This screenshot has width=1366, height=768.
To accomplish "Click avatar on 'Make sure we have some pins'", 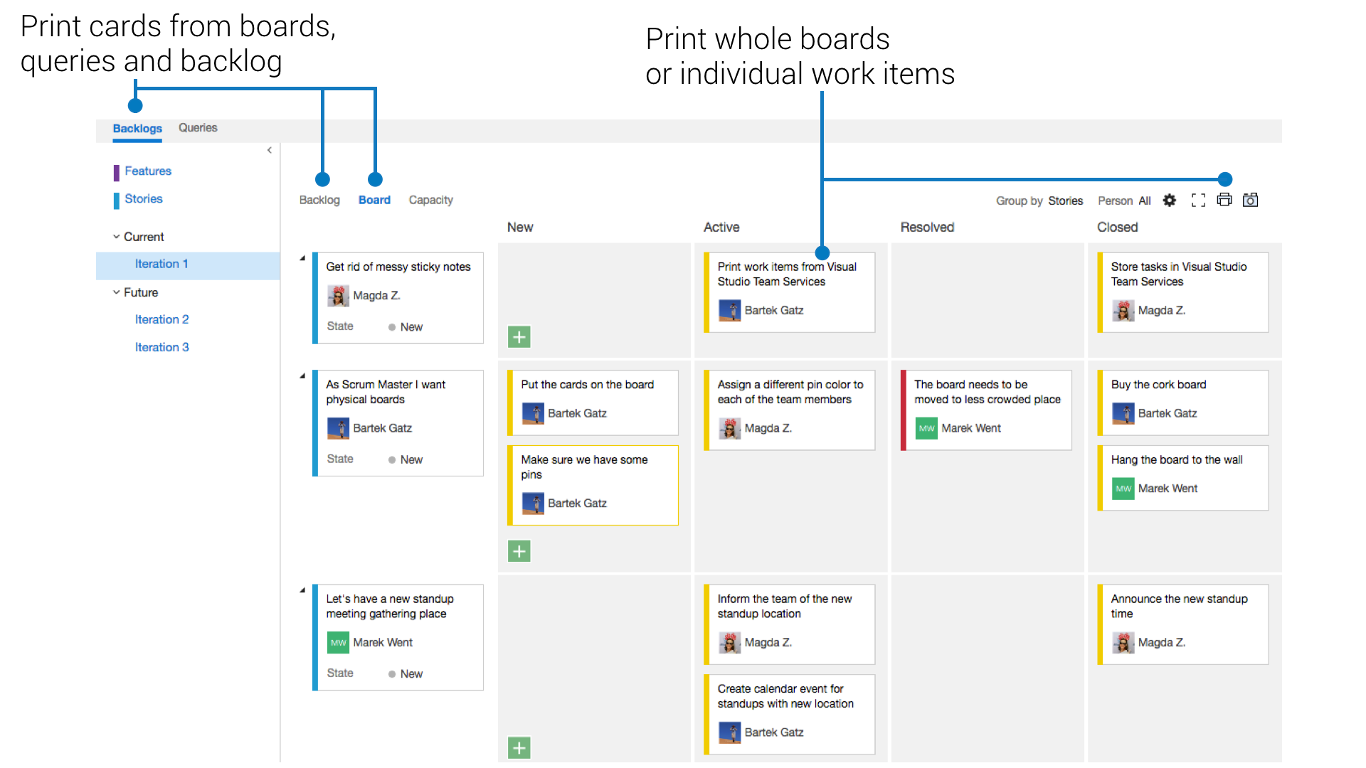I will pos(533,503).
